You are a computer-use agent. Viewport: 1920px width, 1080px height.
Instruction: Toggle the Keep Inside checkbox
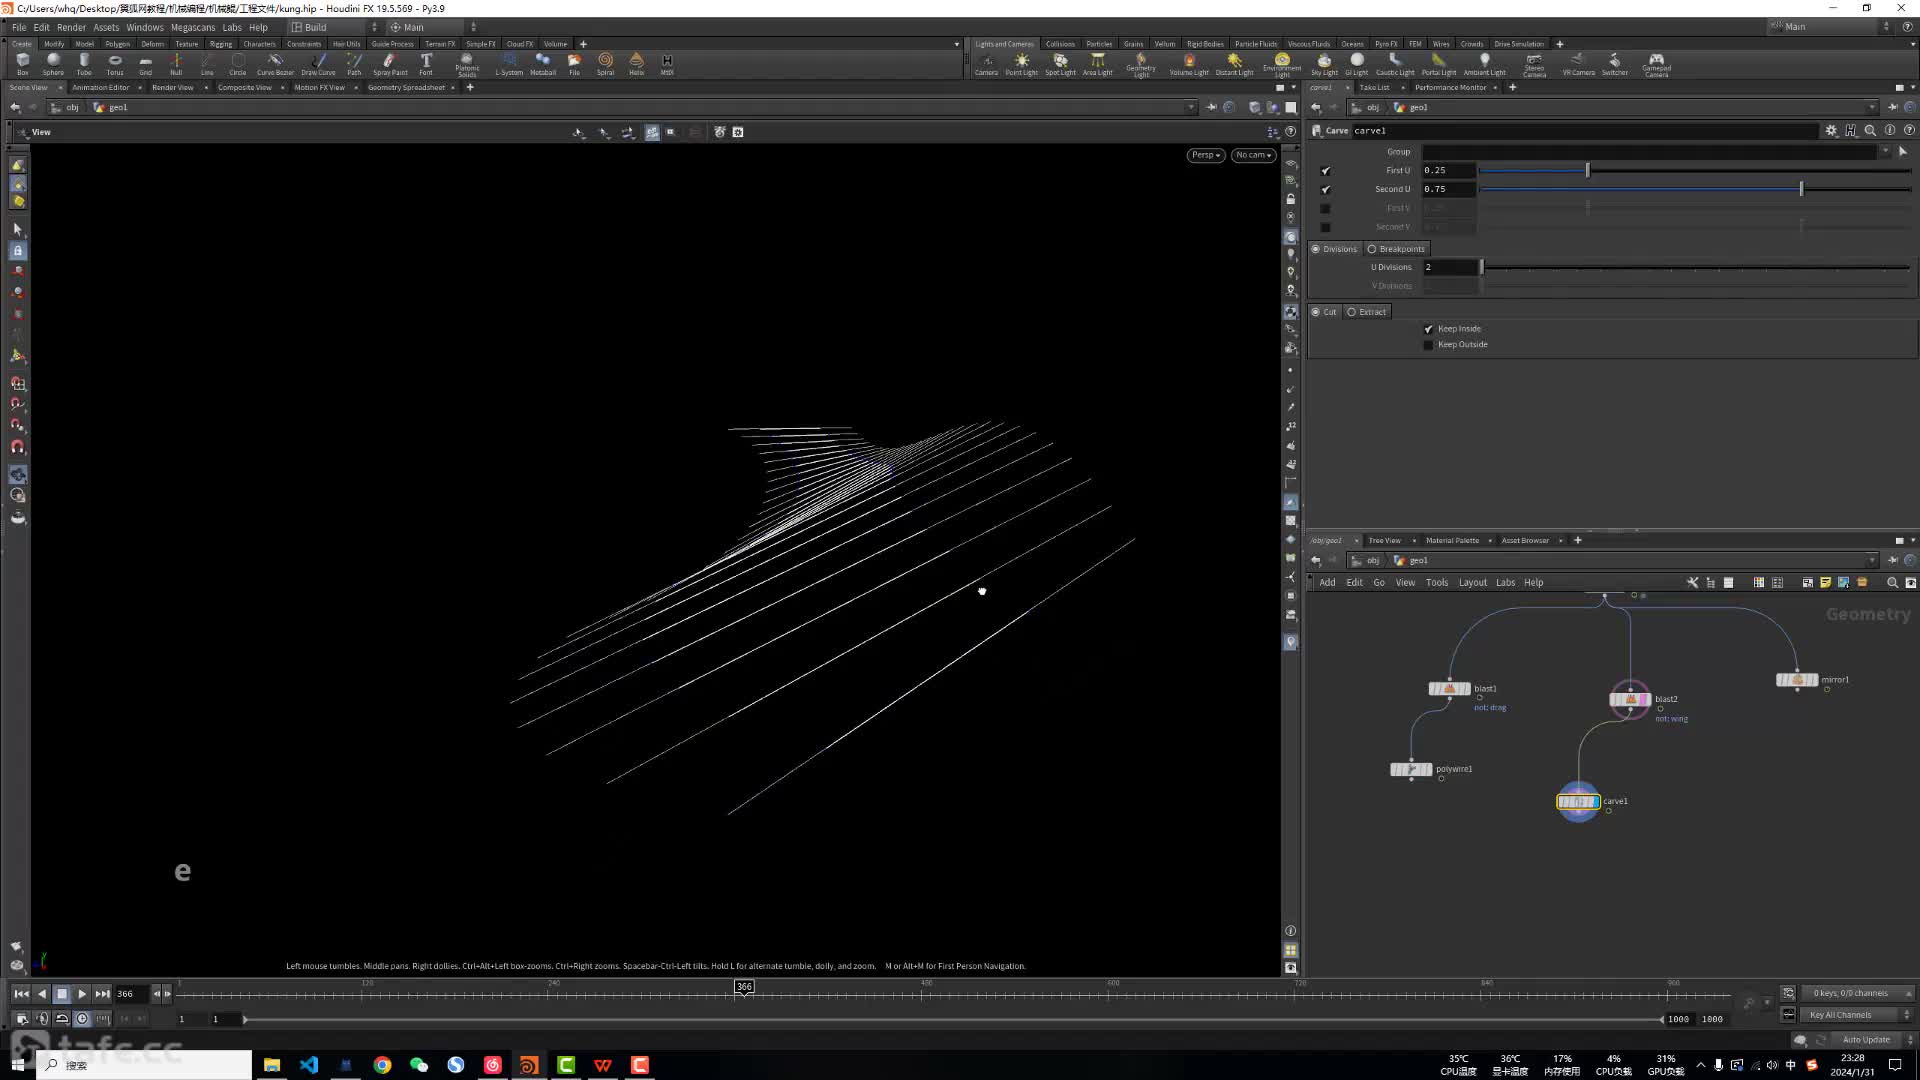click(x=1428, y=329)
